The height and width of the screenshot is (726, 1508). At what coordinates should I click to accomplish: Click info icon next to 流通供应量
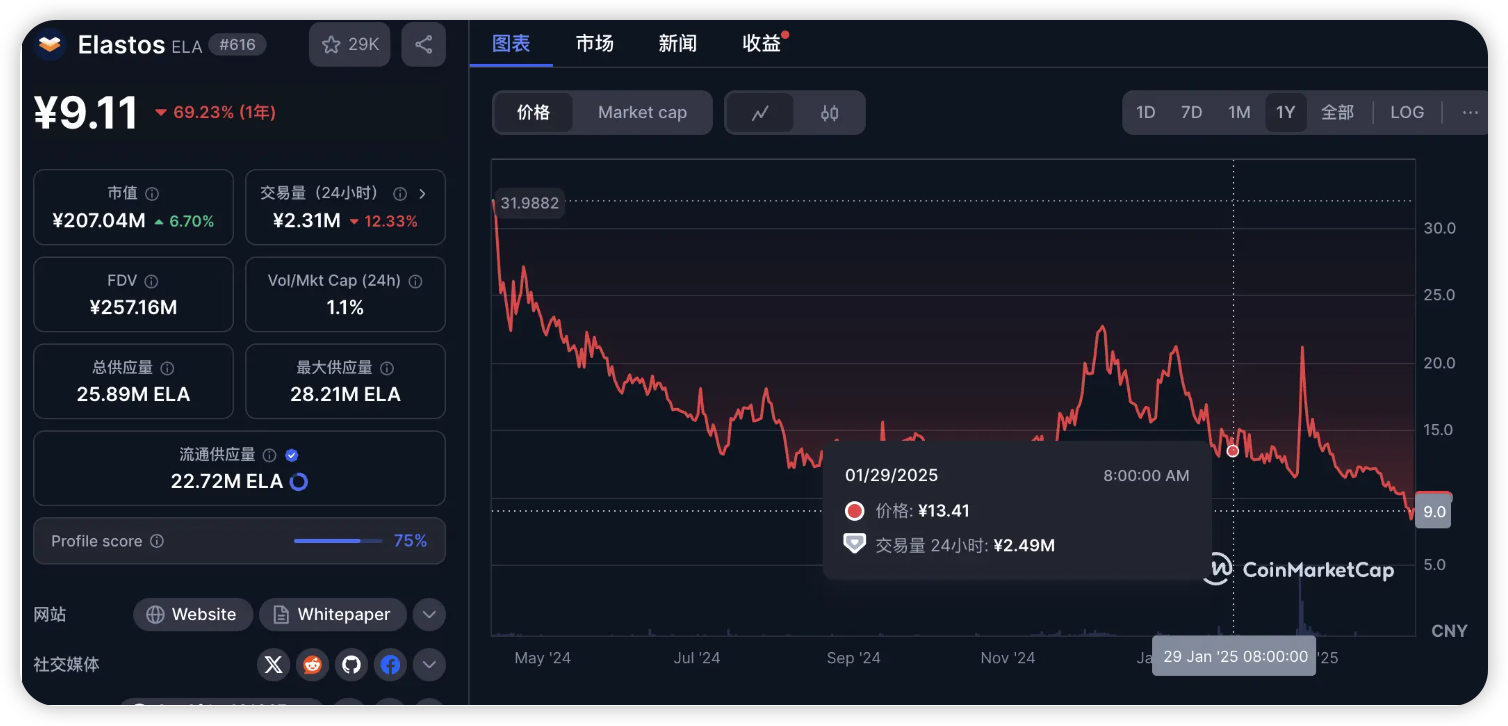[x=270, y=455]
